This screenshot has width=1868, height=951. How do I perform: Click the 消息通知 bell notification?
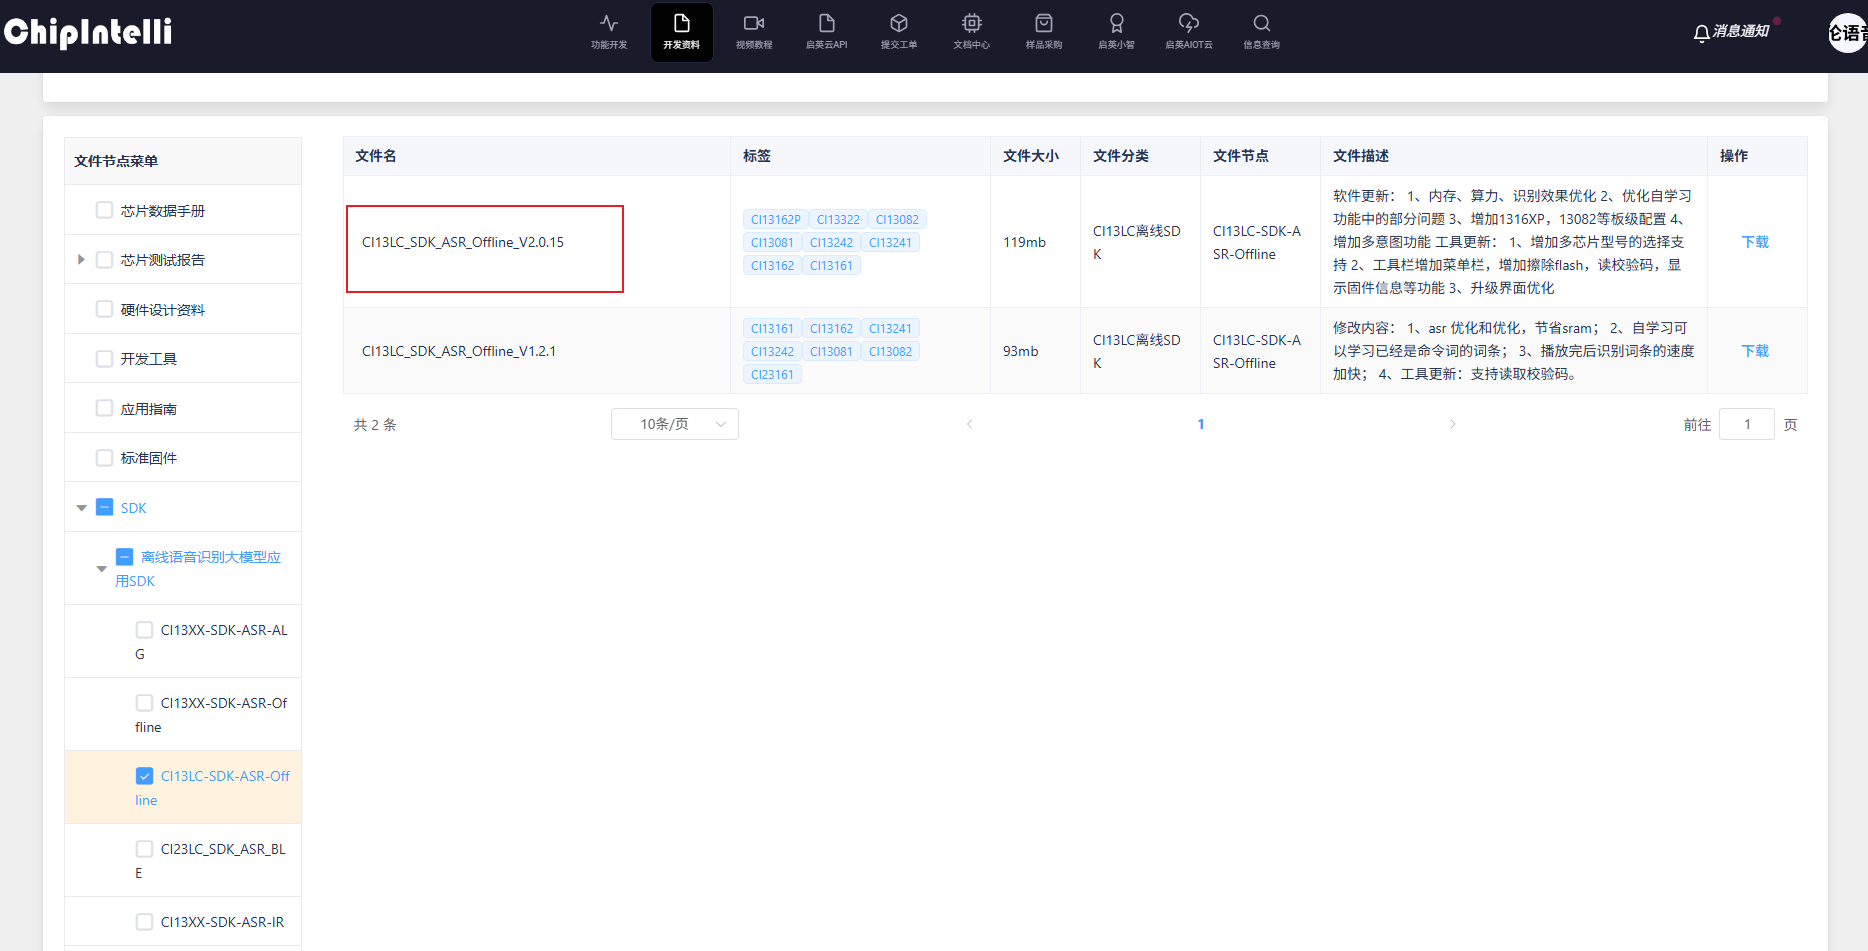[1731, 32]
